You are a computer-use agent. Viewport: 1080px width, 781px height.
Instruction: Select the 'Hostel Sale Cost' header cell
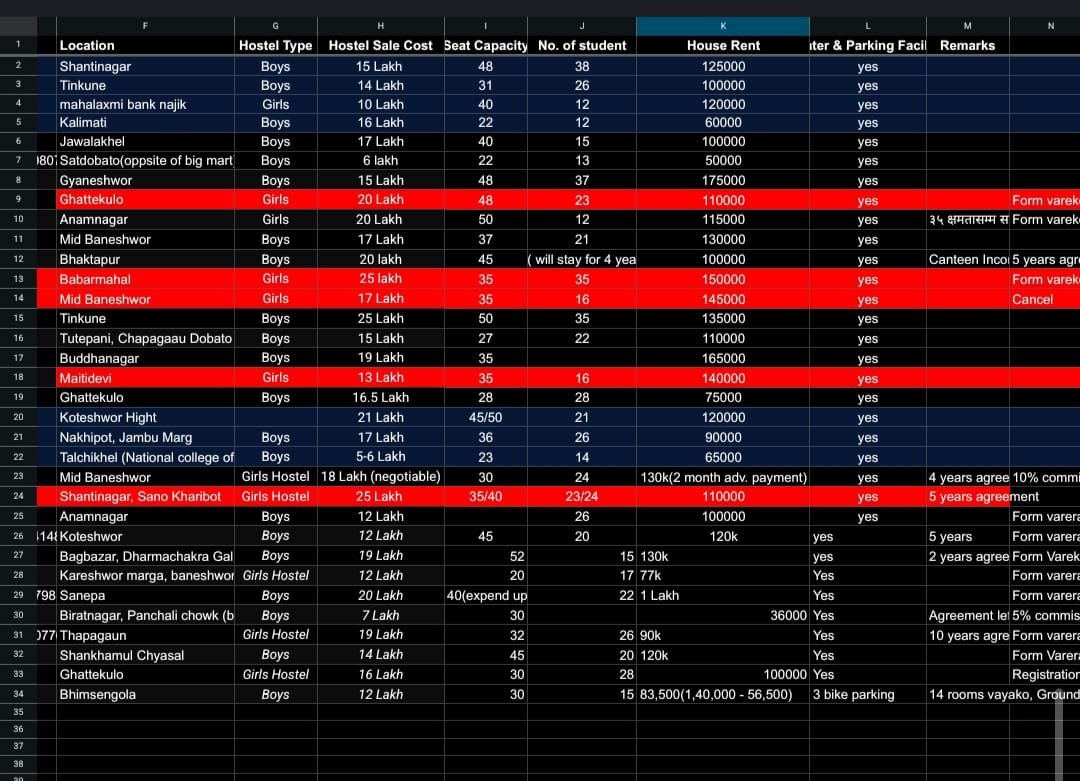[380, 45]
